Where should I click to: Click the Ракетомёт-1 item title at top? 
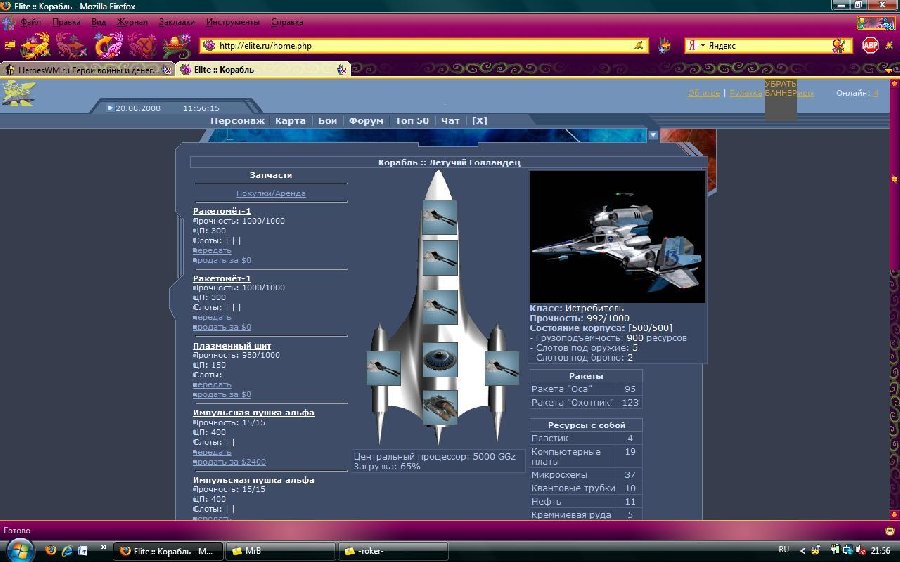click(x=222, y=211)
